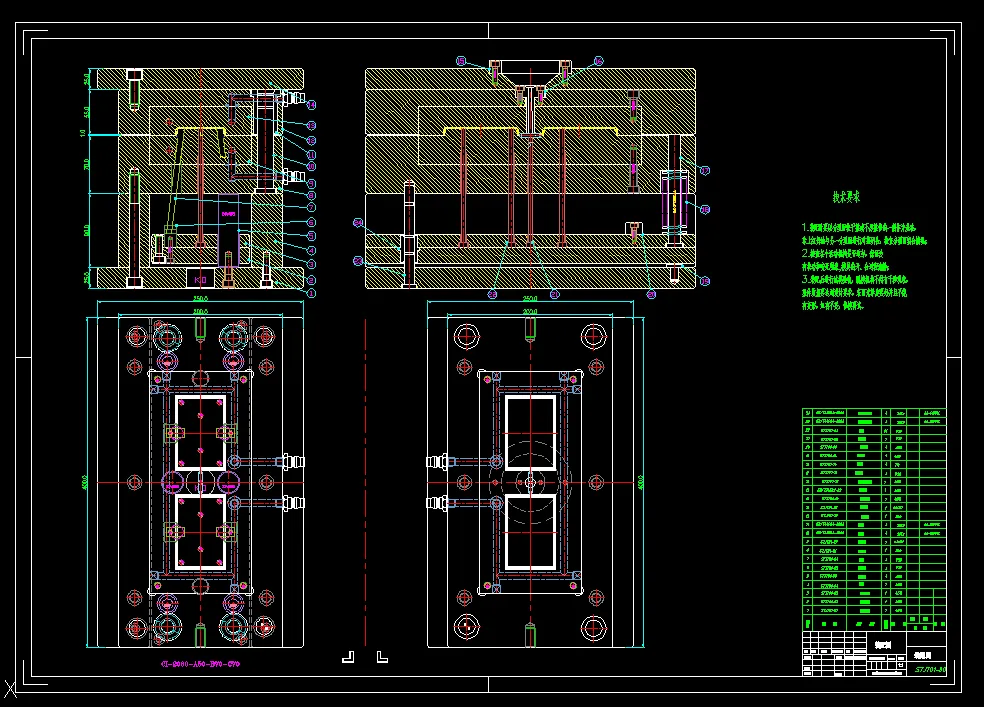Select part balloon number 12
The image size is (984, 707).
312,141
